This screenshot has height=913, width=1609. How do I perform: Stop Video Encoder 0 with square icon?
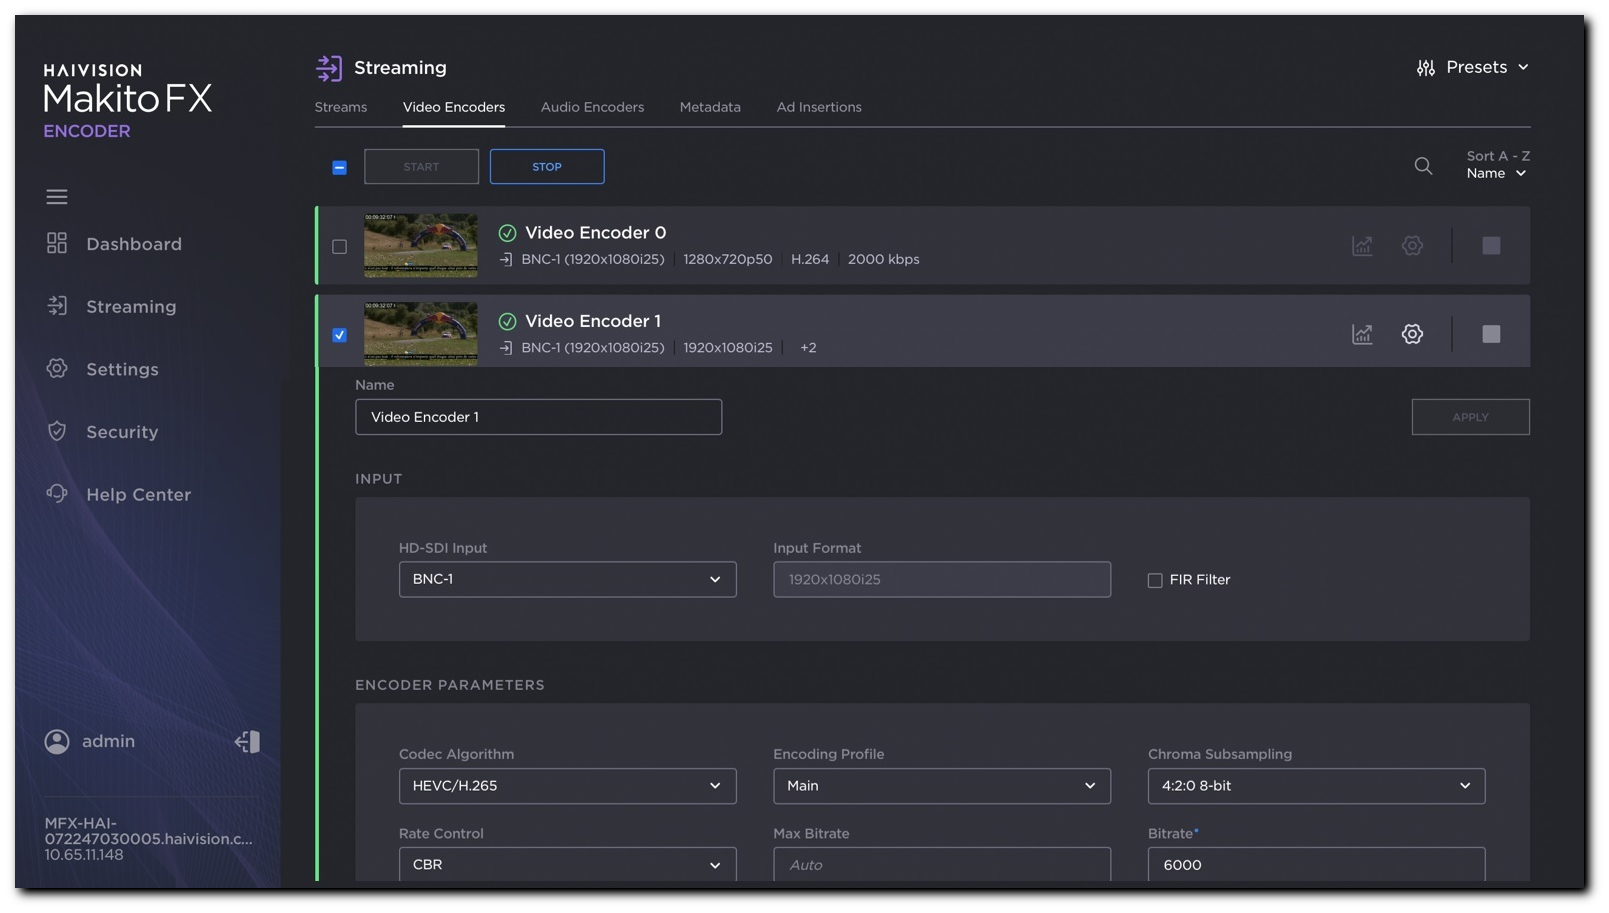1491,246
